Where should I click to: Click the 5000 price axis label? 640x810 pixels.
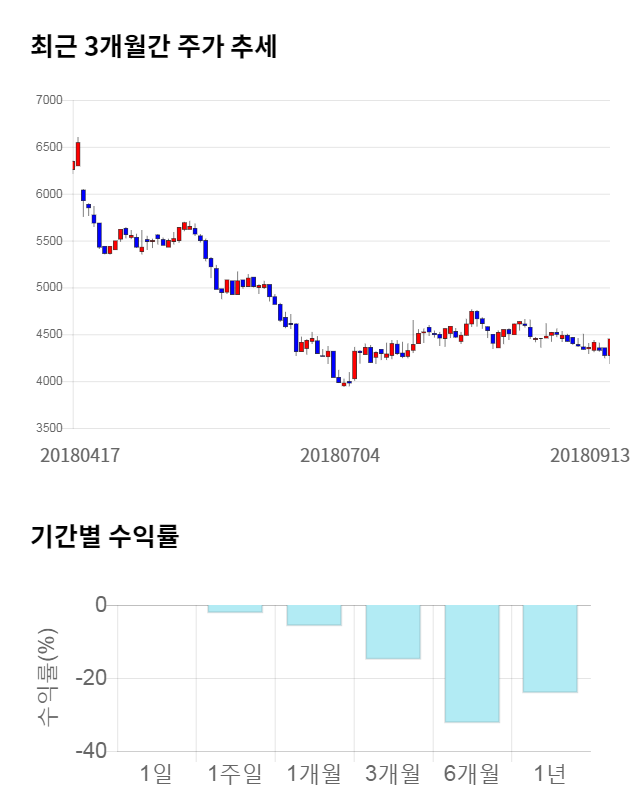(x=48, y=288)
